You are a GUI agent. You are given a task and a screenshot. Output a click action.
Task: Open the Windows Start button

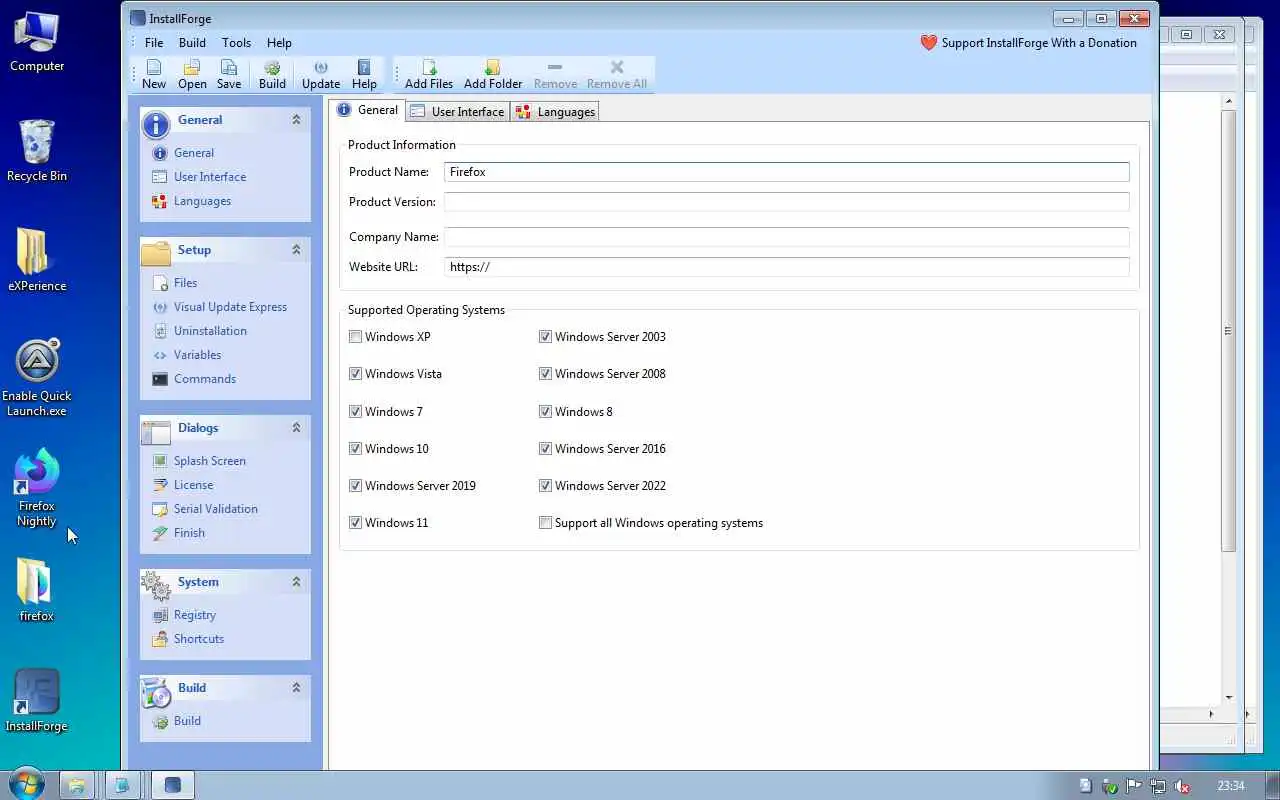pos(26,784)
